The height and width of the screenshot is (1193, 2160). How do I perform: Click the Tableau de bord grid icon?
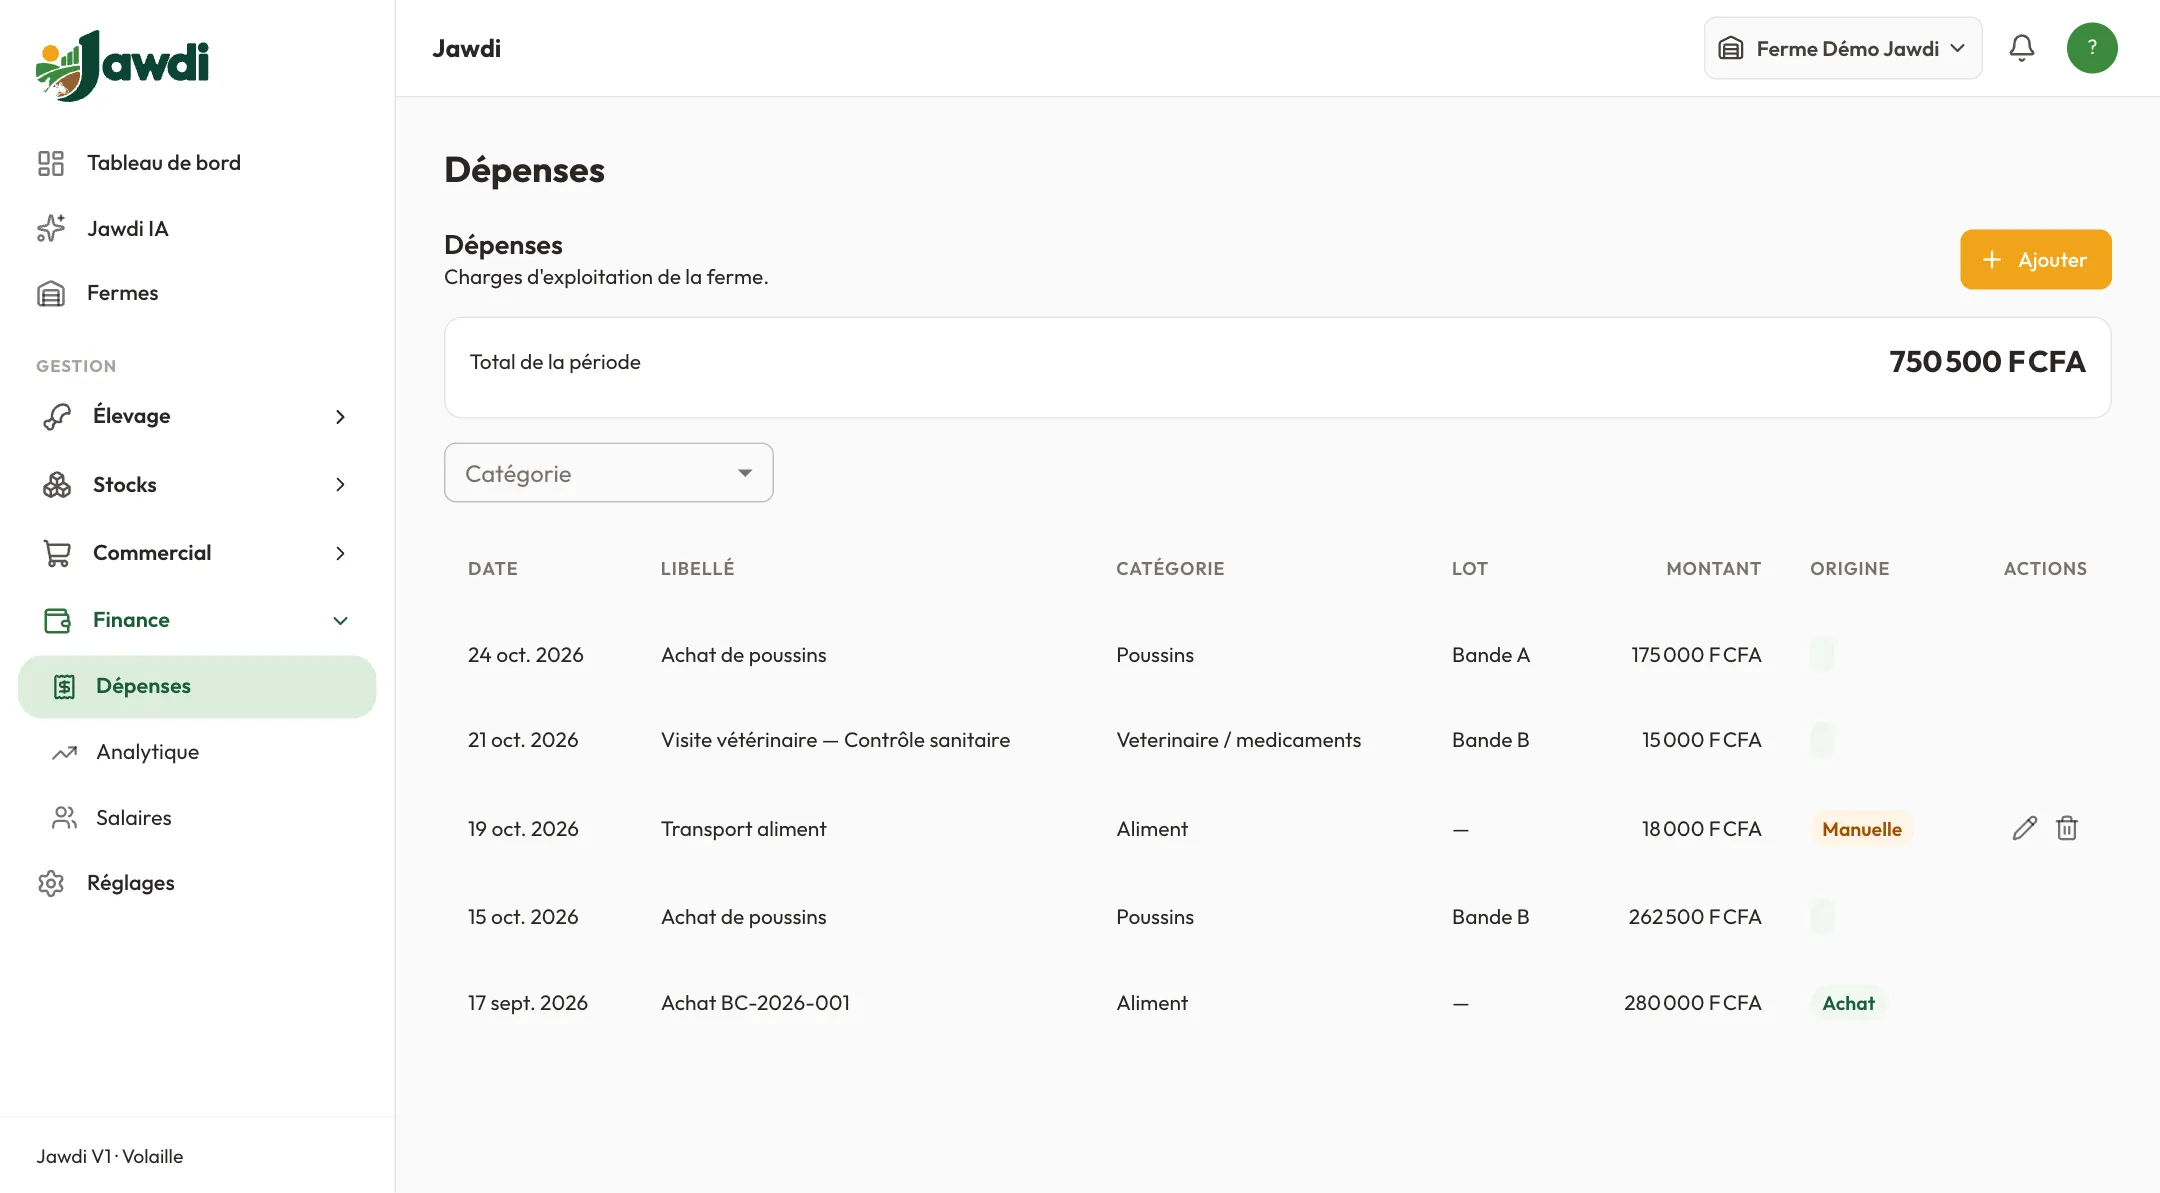coord(51,163)
